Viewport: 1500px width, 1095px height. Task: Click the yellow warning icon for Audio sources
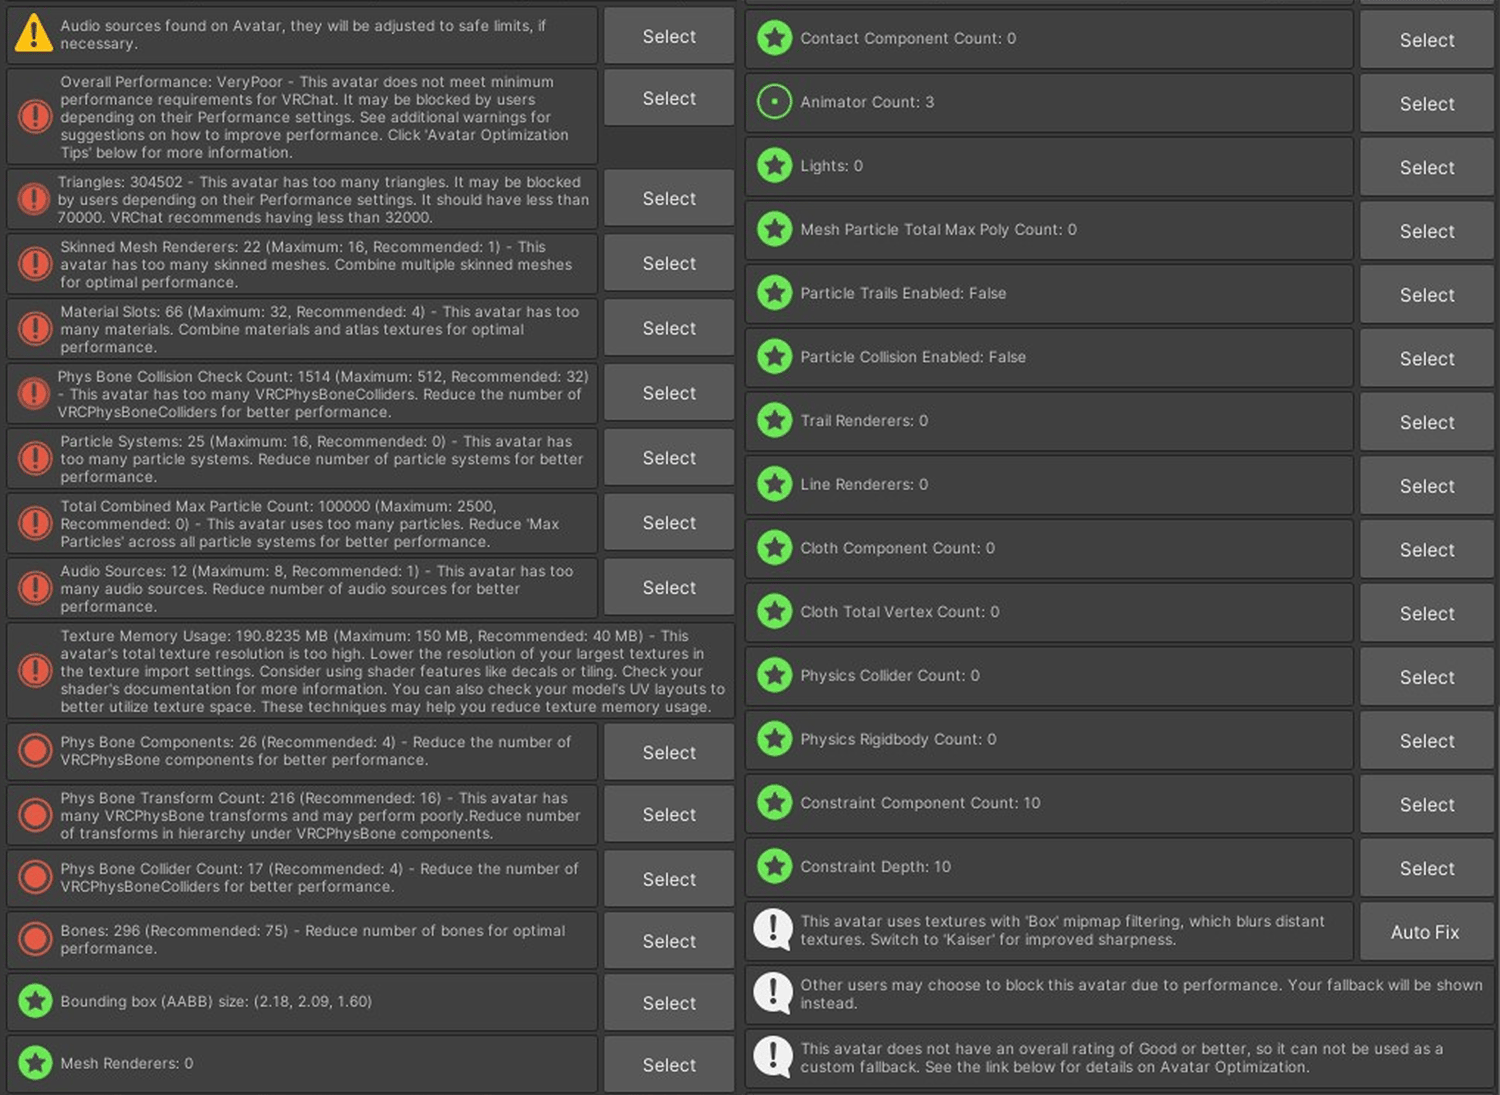point(34,33)
